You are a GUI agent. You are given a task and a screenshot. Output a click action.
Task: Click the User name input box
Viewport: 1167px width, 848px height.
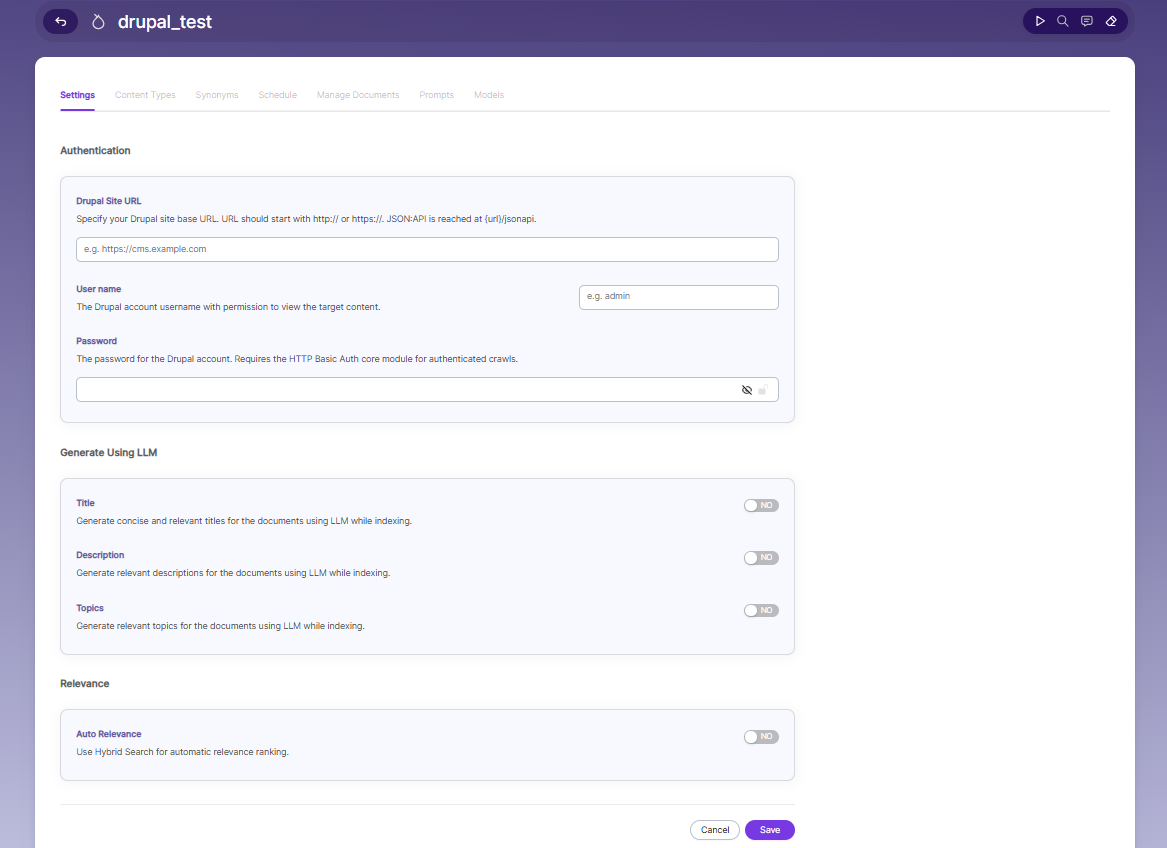tap(679, 297)
